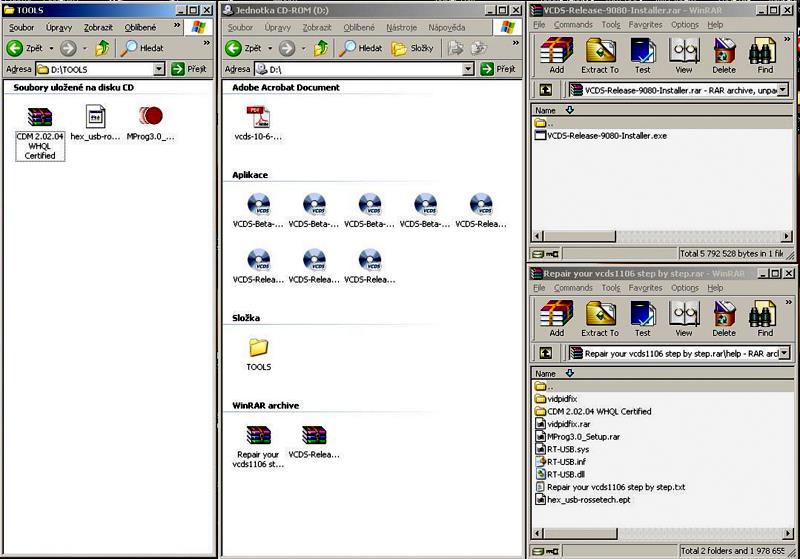The height and width of the screenshot is (559, 800).
Task: Open Favorites menu in Repair vcds1106 WinRAR window
Action: [645, 288]
